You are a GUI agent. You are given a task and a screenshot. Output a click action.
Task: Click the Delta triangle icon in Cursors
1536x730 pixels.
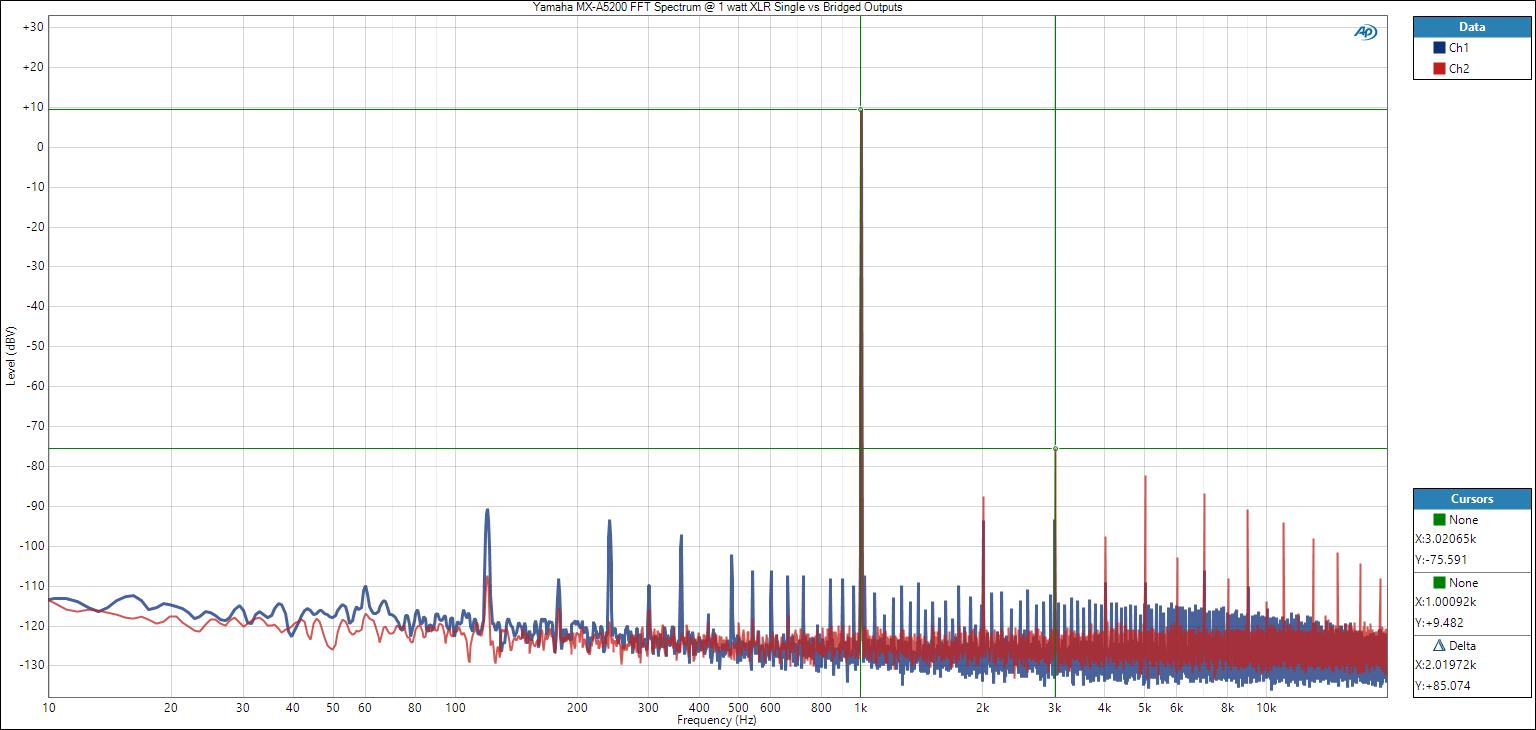coord(1439,646)
